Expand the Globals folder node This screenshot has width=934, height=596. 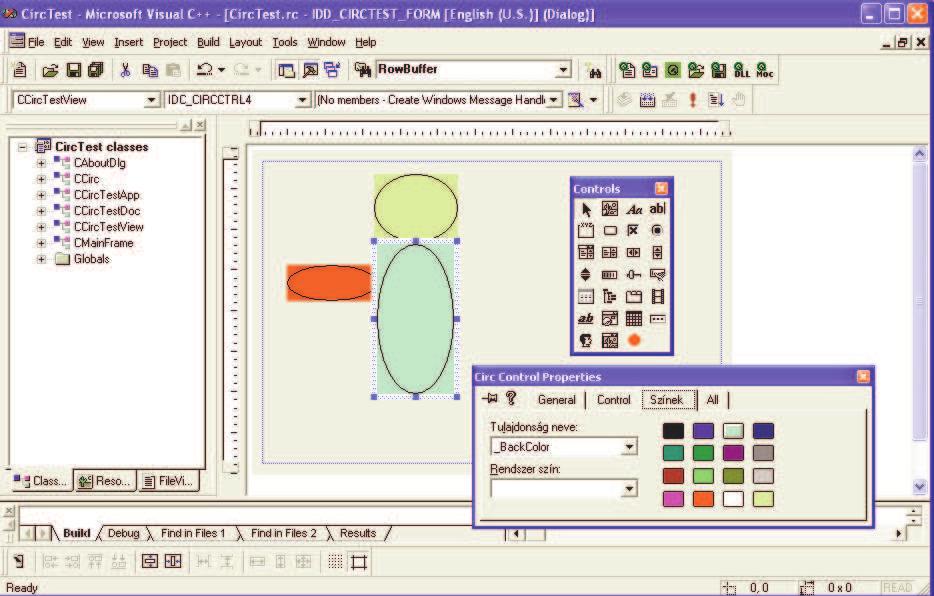[41, 259]
